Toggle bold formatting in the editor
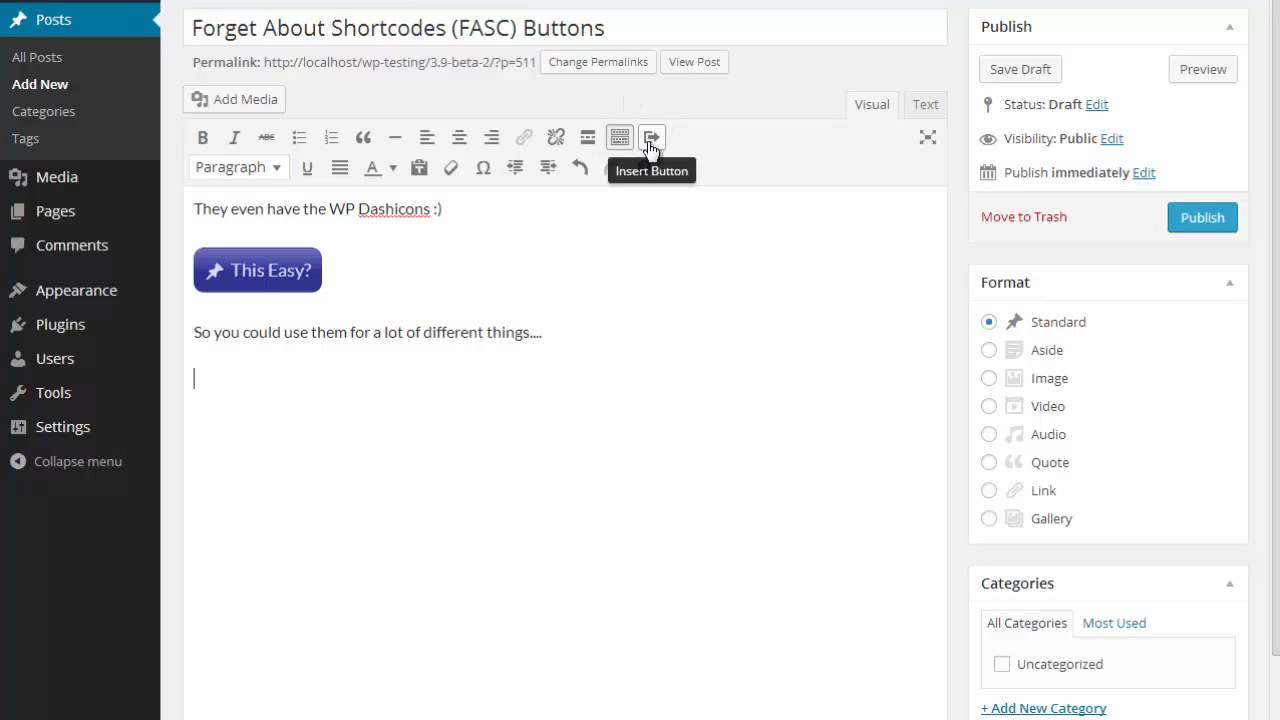This screenshot has width=1280, height=720. point(203,137)
